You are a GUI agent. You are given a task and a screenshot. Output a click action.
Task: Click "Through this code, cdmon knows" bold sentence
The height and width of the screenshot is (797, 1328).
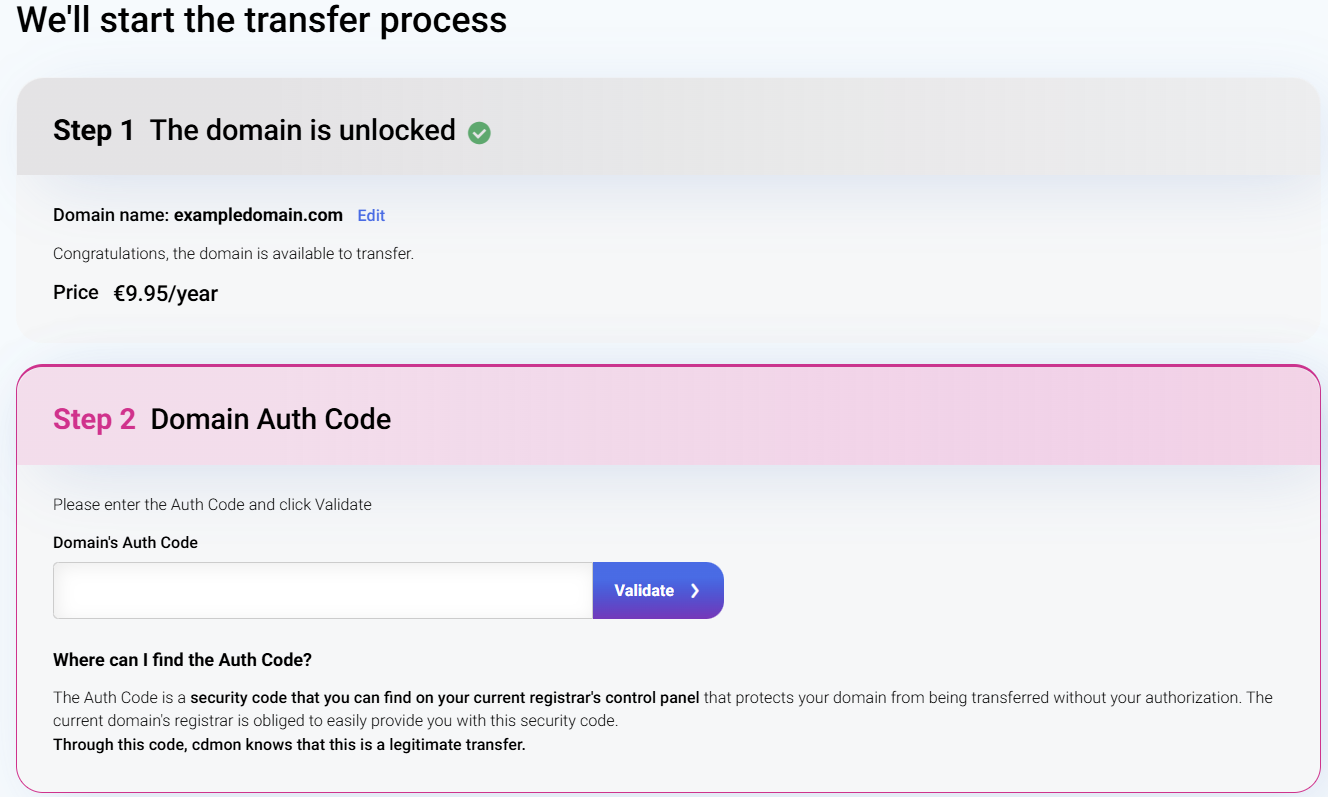pos(289,745)
